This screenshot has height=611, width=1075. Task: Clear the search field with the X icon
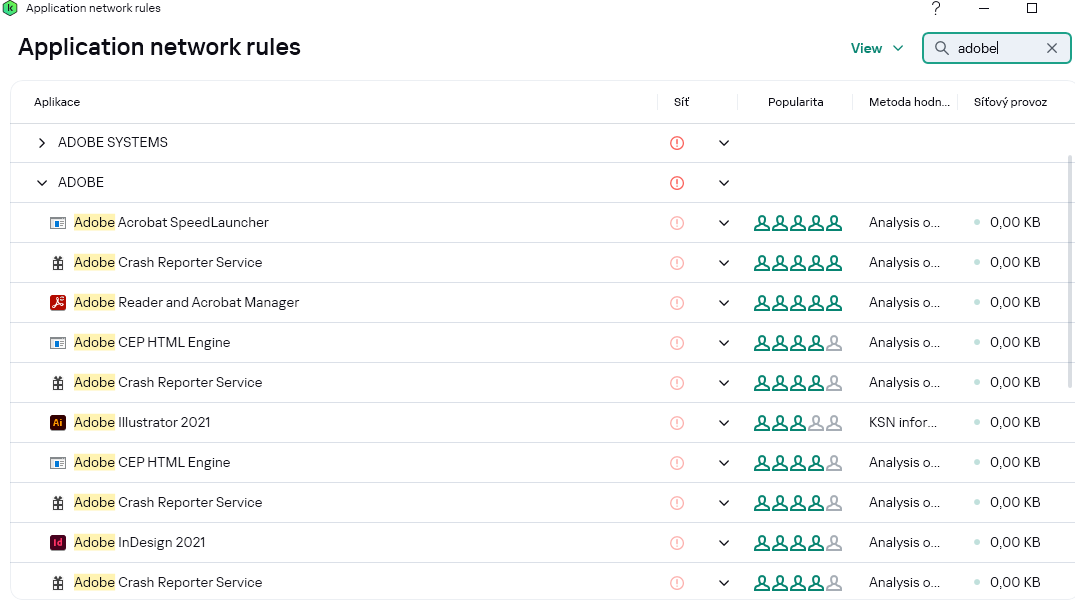1052,48
